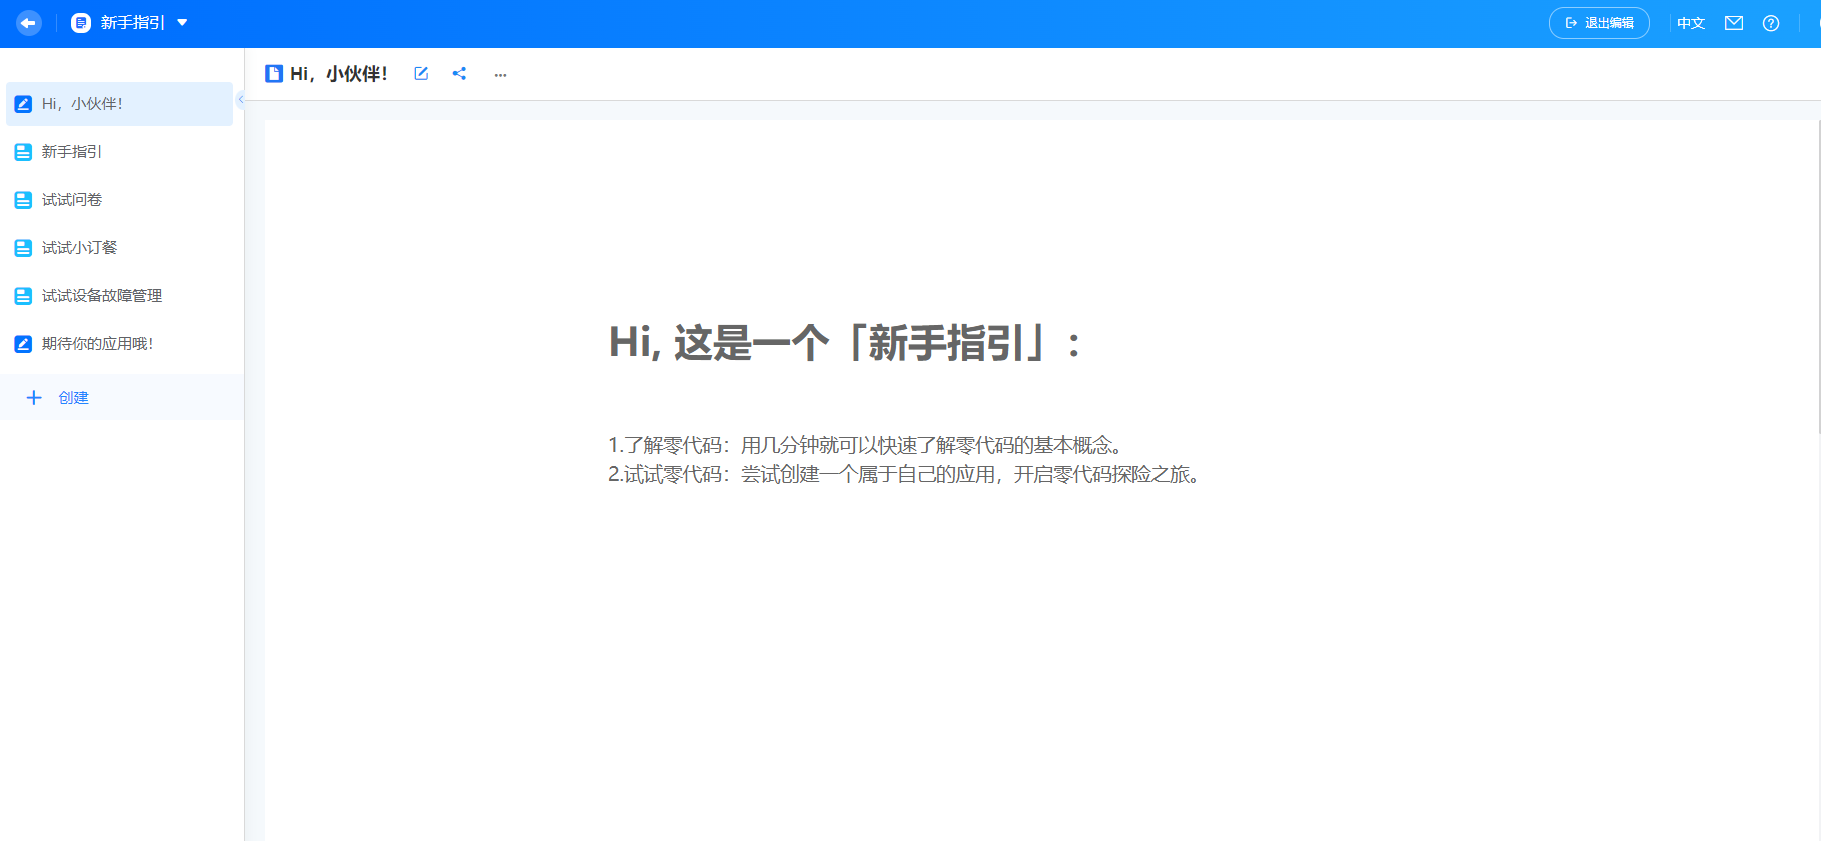The image size is (1821, 841).
Task: Click the heading Hi, 这是一个「新手指引」
Action: point(845,343)
